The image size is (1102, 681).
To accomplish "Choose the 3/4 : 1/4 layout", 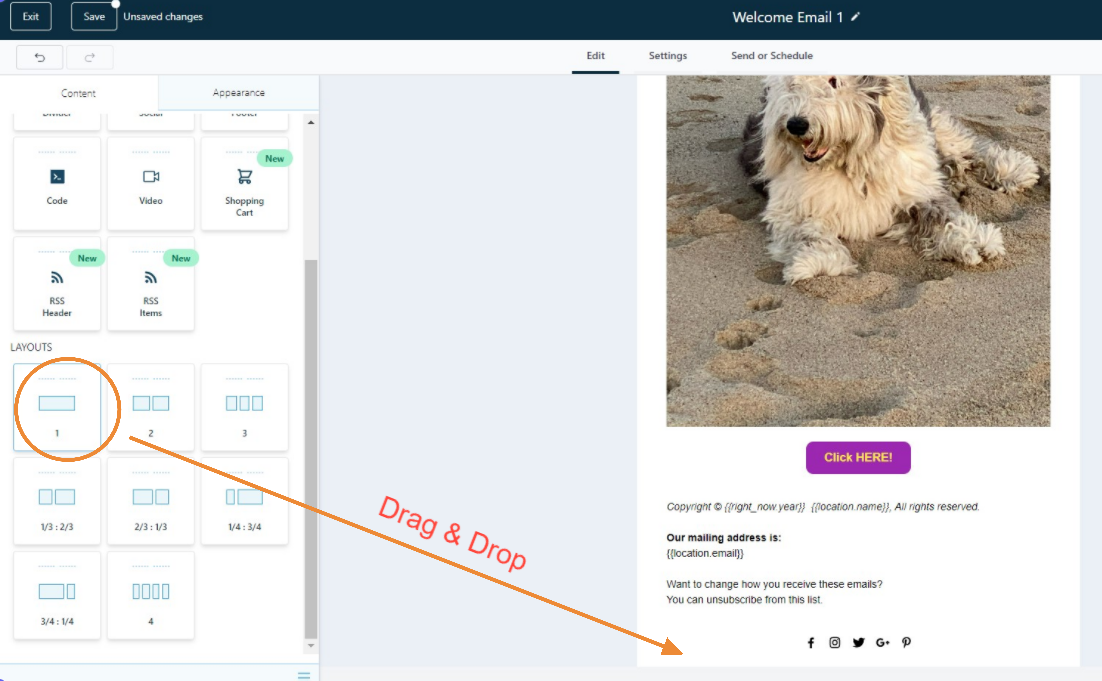I will point(57,595).
